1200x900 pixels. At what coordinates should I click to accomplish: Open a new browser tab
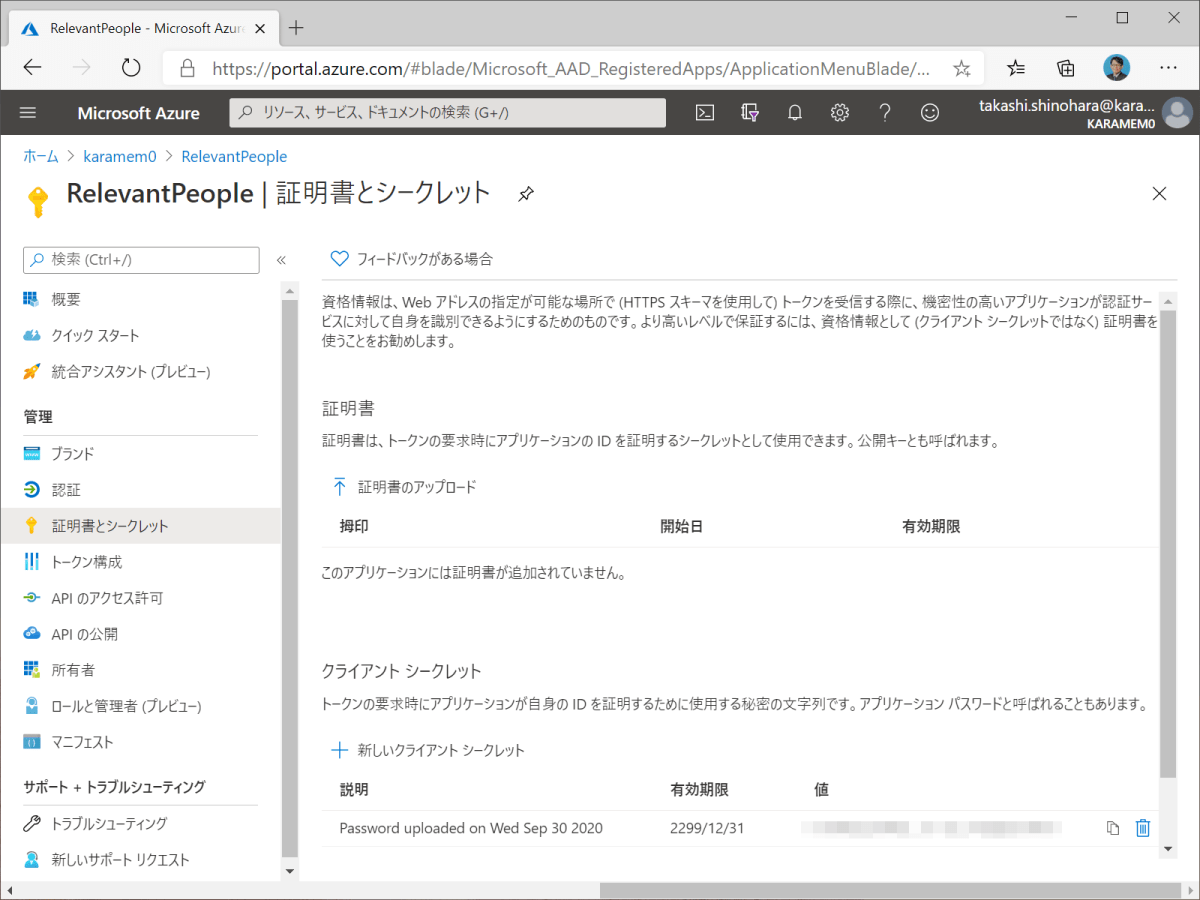[296, 27]
